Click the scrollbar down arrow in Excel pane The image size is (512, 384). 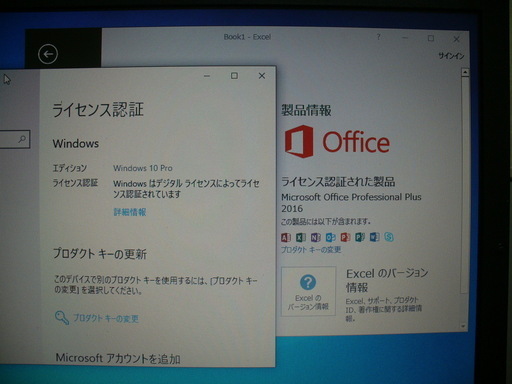[x=463, y=326]
